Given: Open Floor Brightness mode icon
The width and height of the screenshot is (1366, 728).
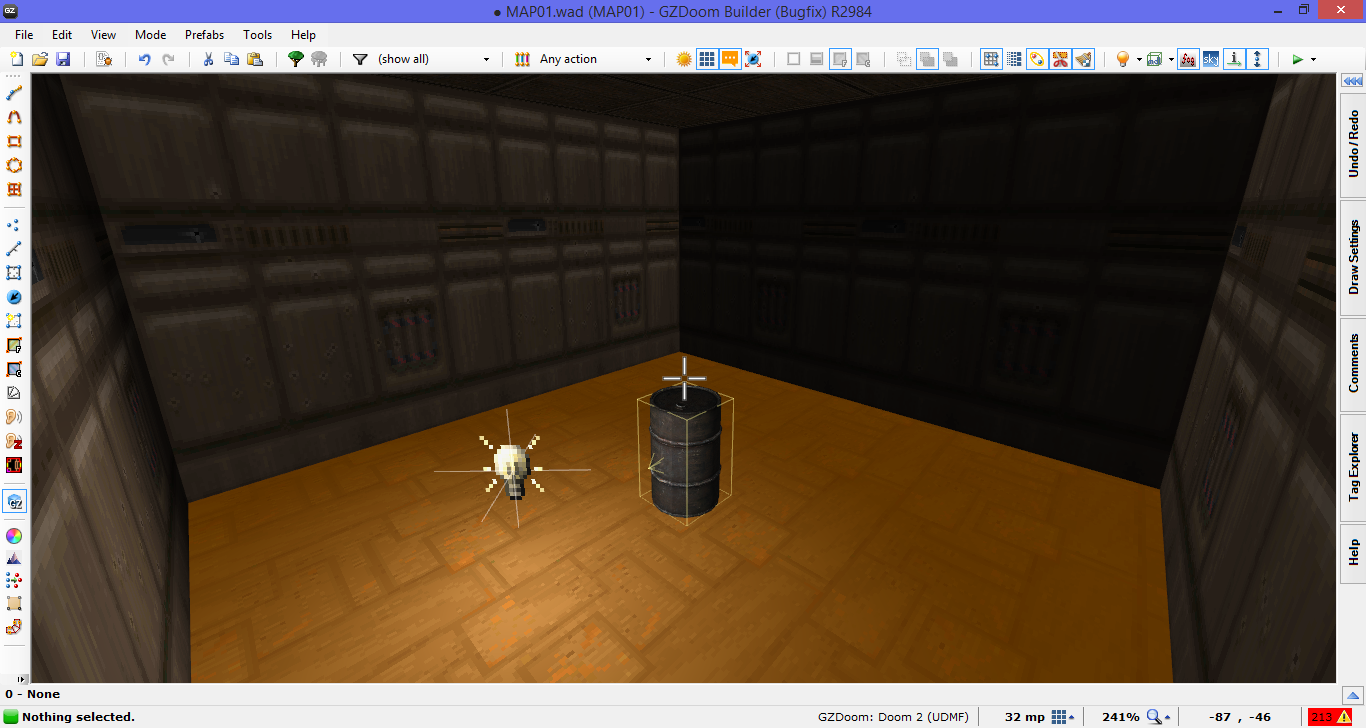Looking at the screenshot, I should coord(14,345).
